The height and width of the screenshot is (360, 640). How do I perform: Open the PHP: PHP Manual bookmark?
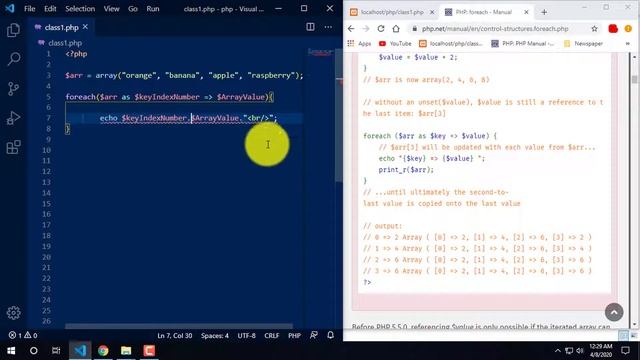523,44
